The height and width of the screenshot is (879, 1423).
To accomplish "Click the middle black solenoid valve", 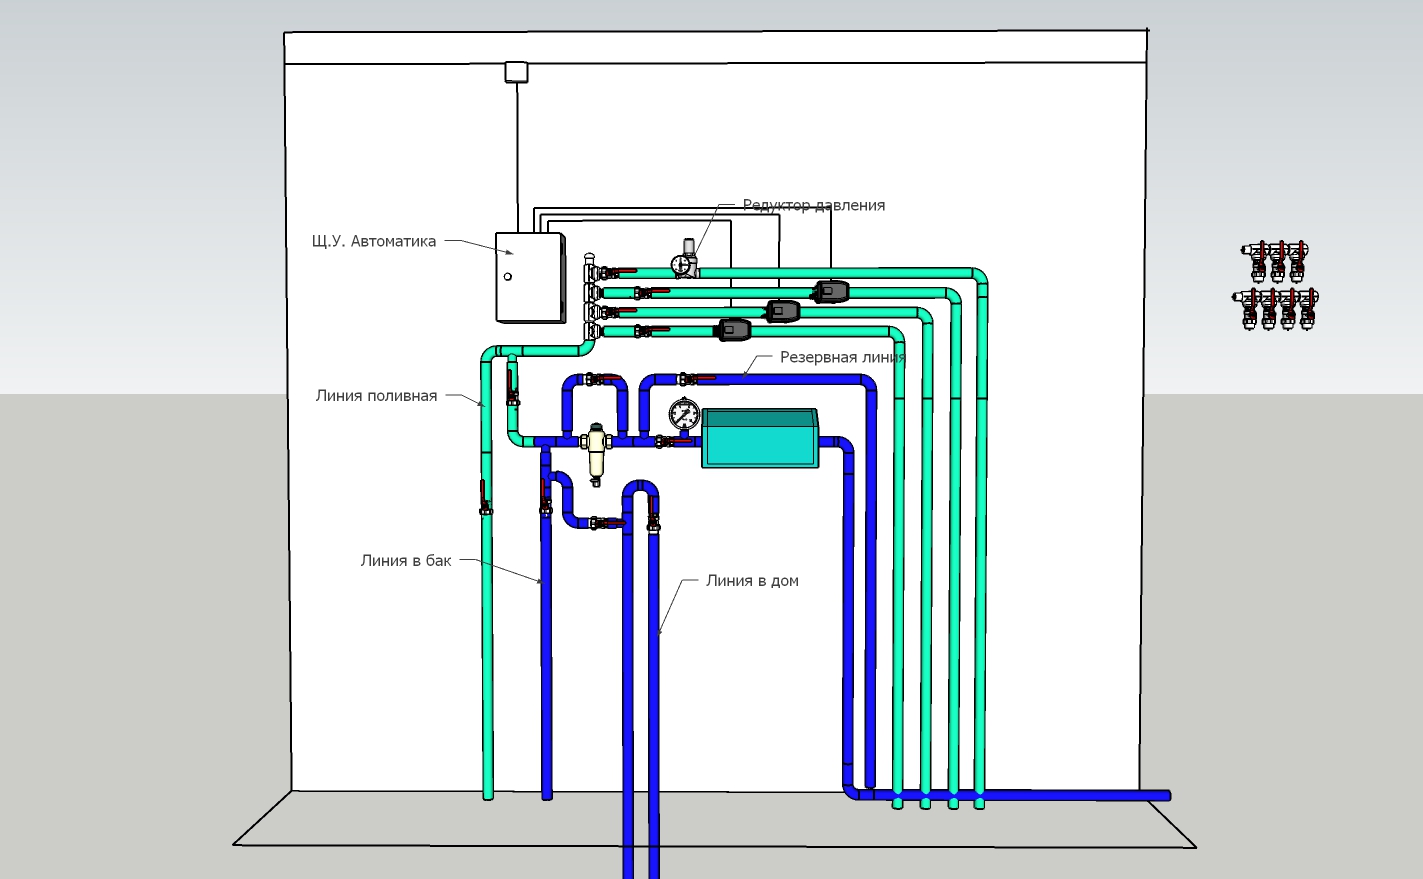I will (x=782, y=311).
